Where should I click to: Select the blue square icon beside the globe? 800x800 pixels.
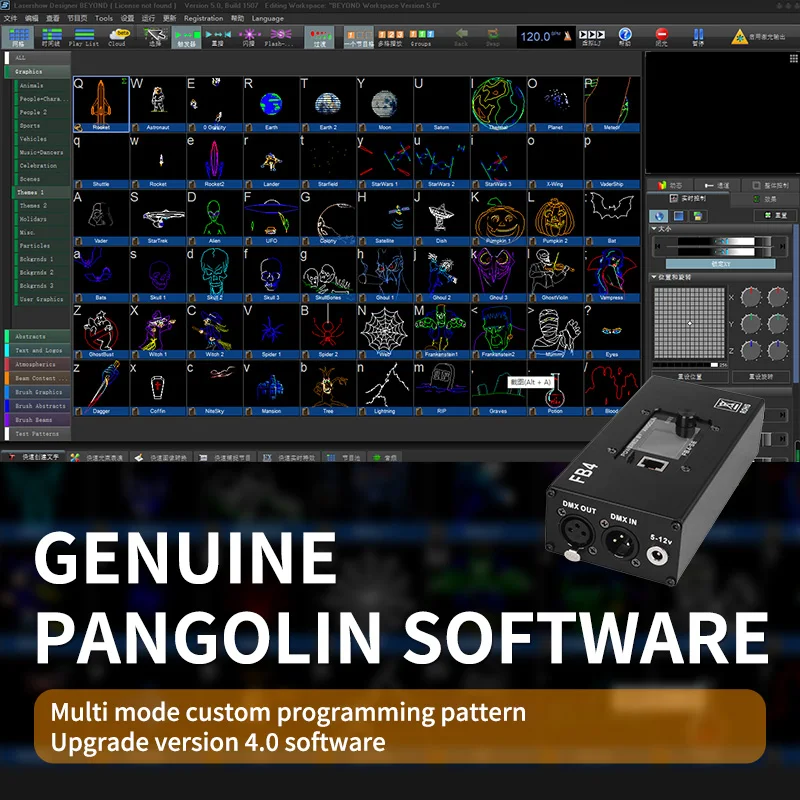[679, 216]
